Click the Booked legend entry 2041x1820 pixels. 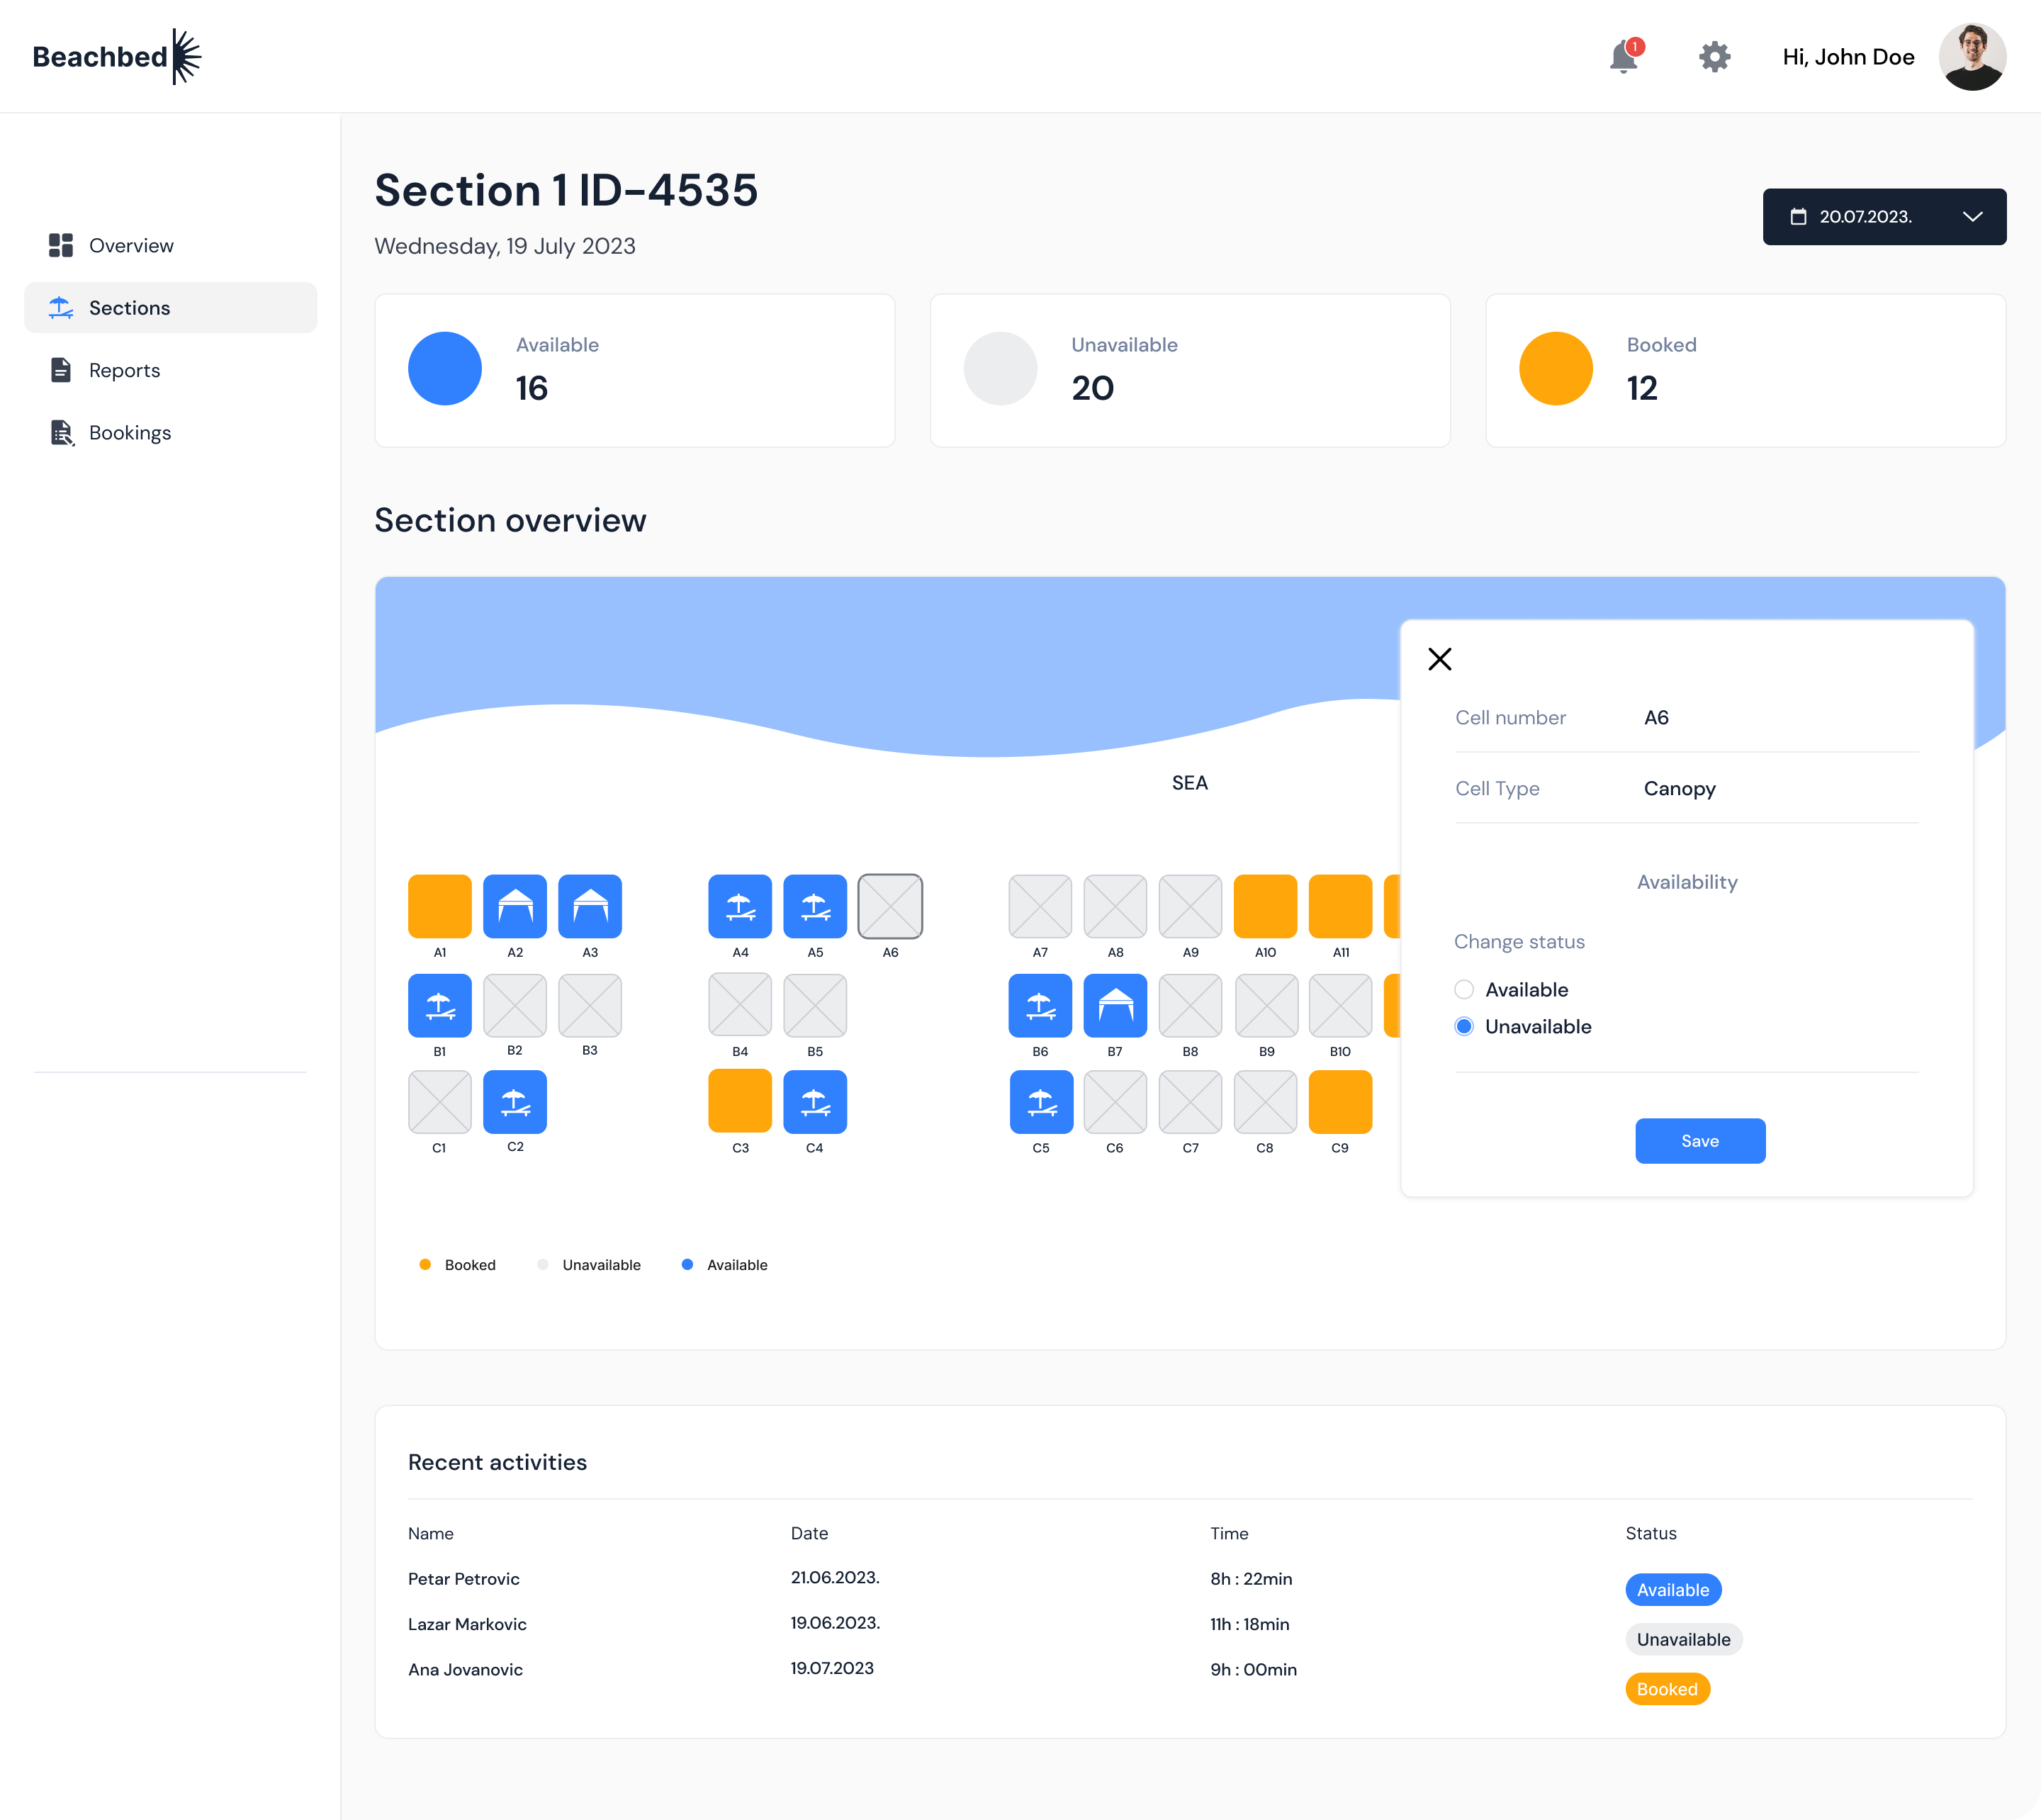[457, 1265]
